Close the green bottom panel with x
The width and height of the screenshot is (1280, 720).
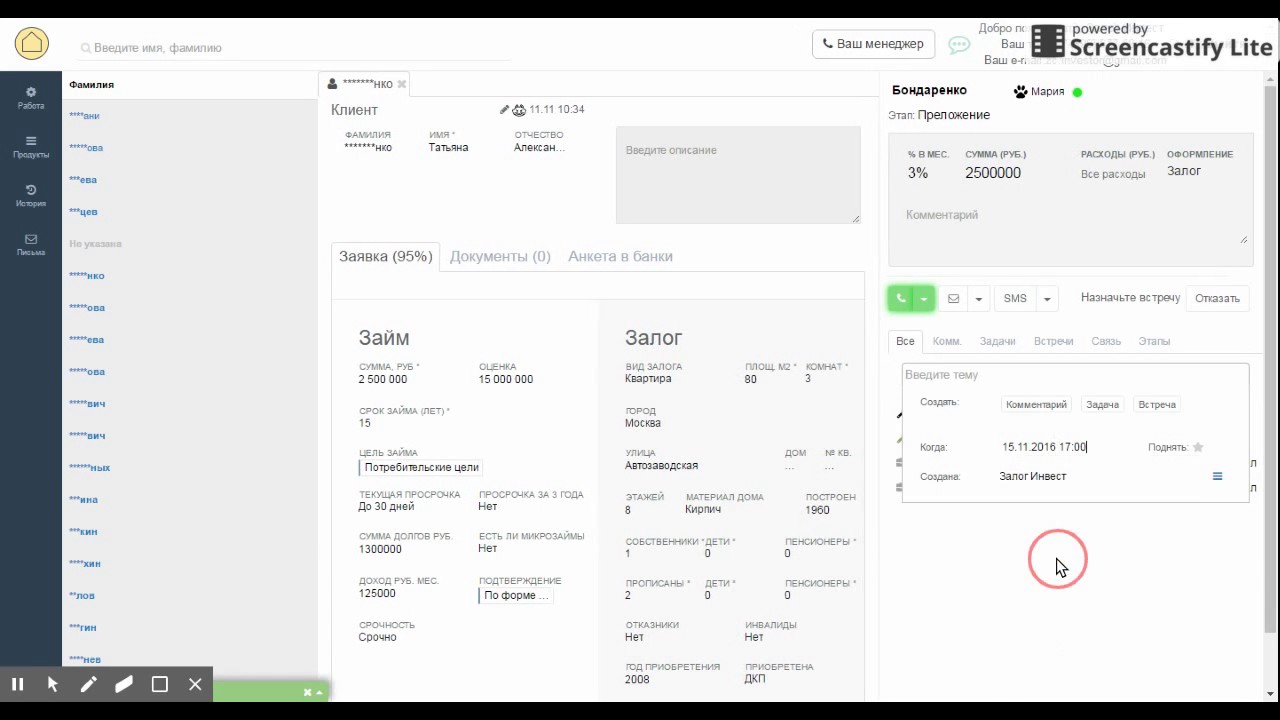coord(308,692)
